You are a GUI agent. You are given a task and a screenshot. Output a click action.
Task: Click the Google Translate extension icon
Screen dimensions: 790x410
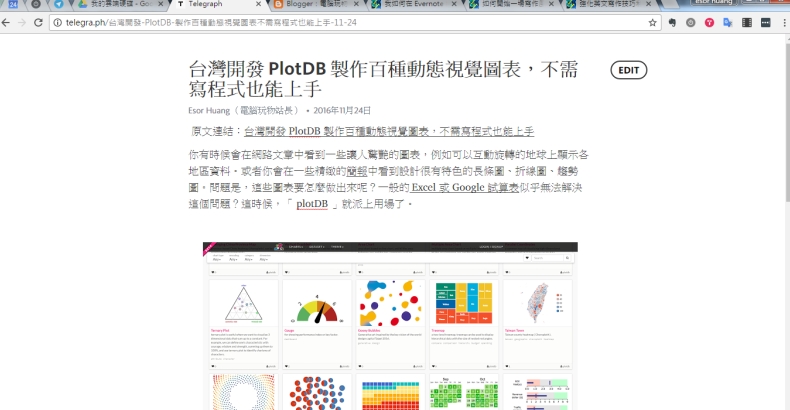click(x=728, y=22)
